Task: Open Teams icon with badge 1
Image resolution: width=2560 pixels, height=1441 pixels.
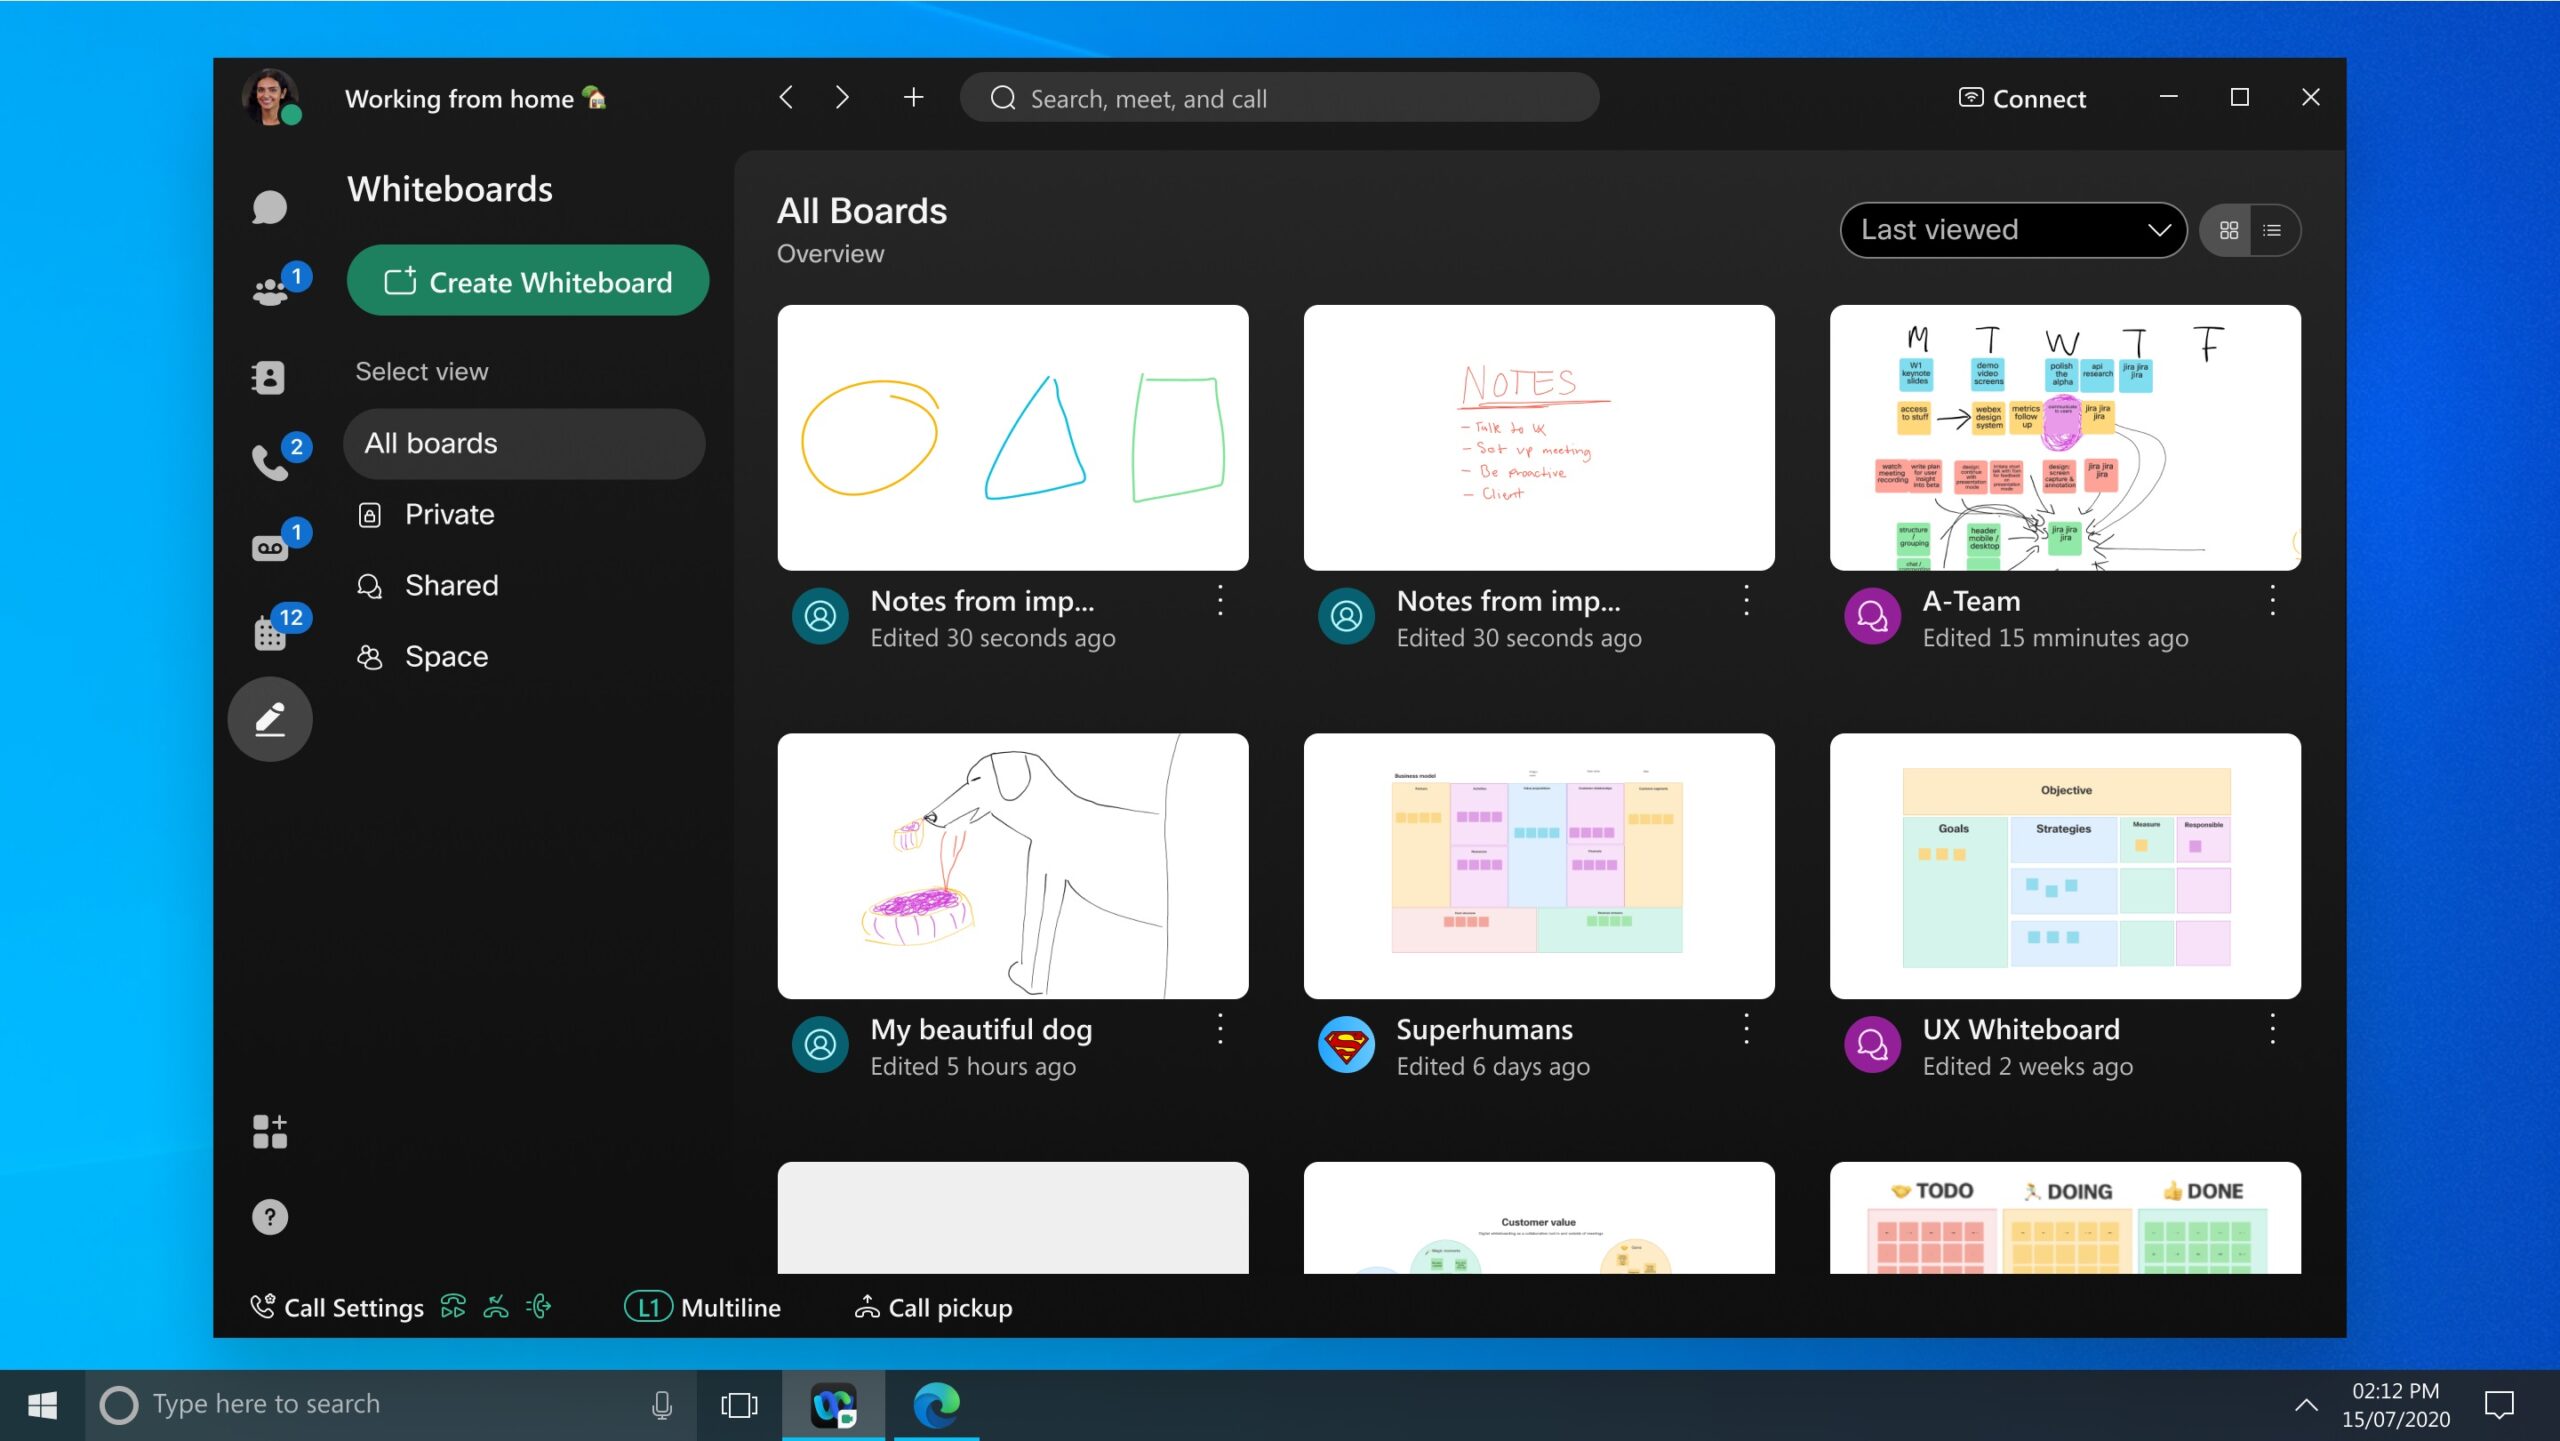Action: click(x=271, y=291)
